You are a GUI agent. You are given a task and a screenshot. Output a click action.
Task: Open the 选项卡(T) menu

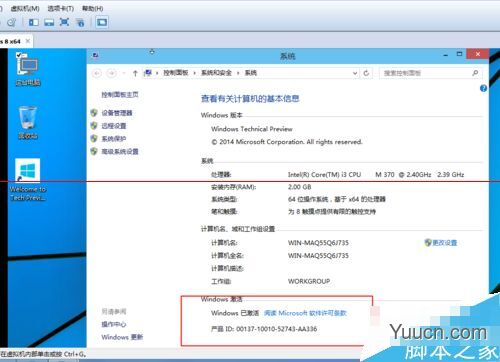point(60,8)
